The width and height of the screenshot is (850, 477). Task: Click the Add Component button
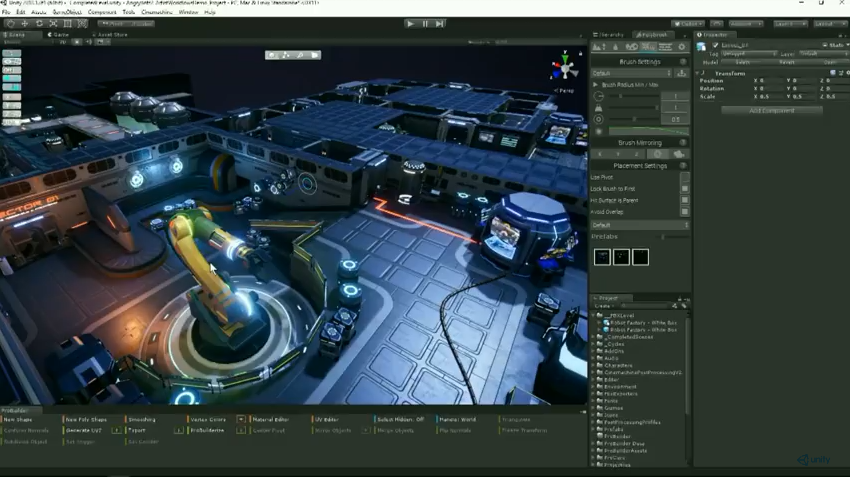(x=771, y=110)
